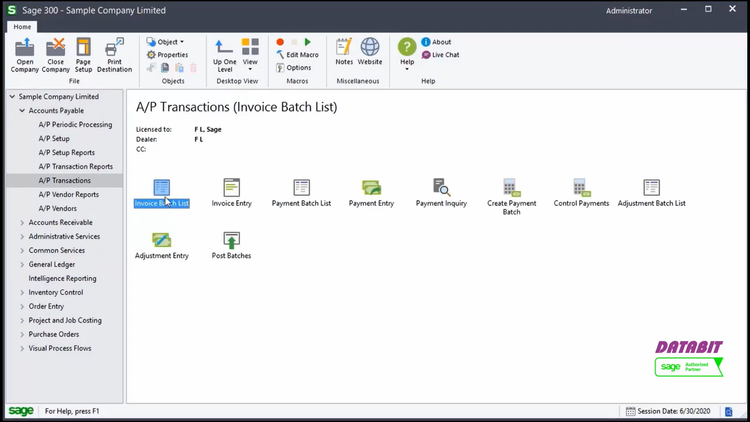Expand the Order Entry node
The height and width of the screenshot is (422, 750).
[x=22, y=306]
